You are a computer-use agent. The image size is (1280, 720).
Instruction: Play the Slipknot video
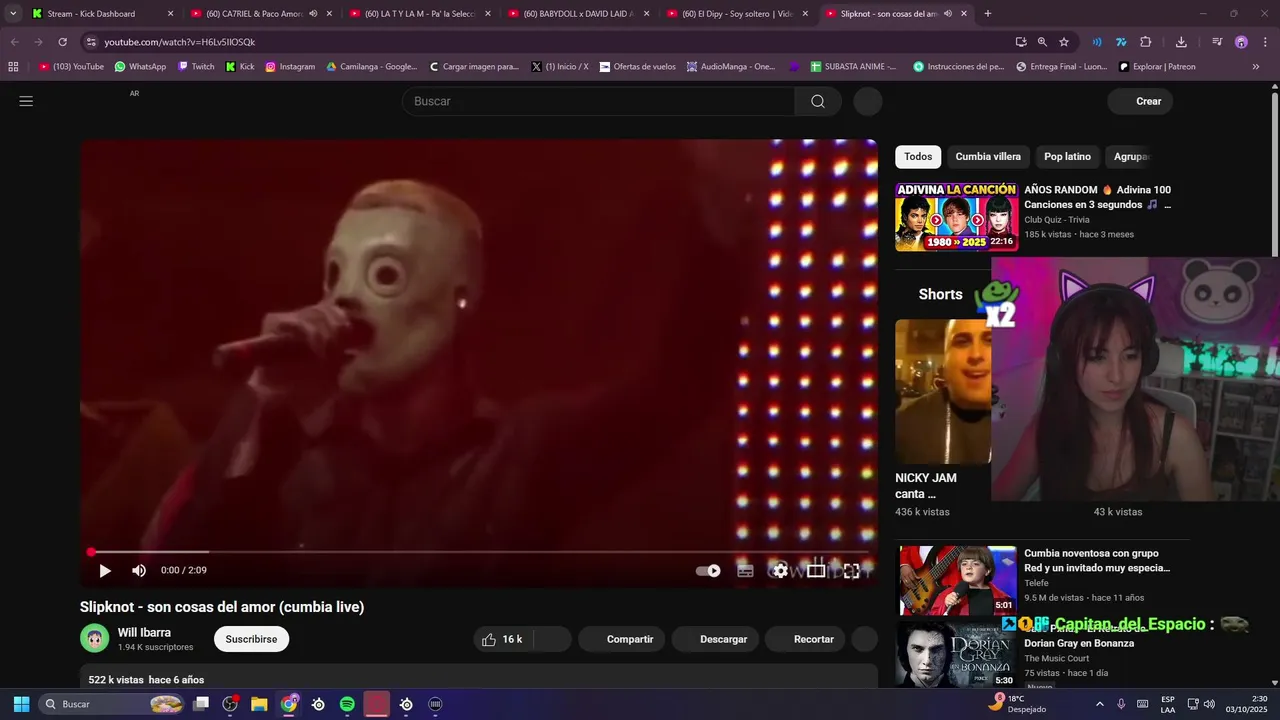pyautogui.click(x=105, y=571)
